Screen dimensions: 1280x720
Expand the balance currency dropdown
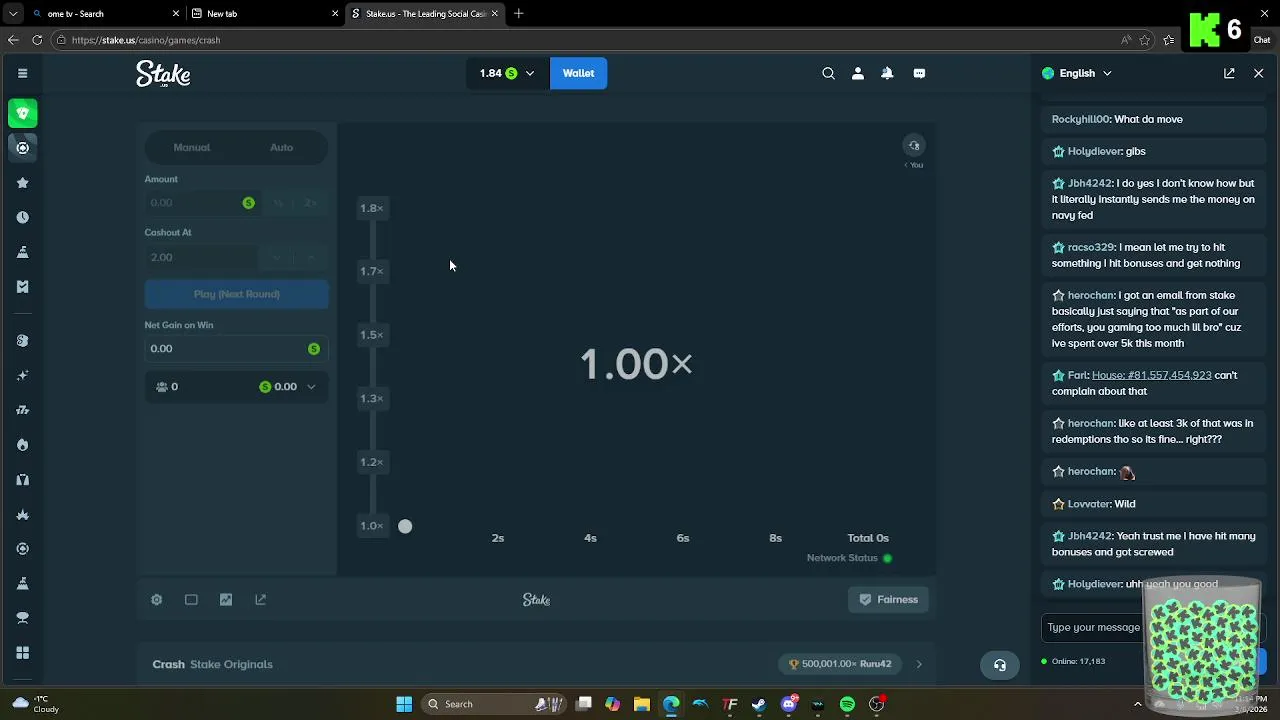tap(530, 73)
